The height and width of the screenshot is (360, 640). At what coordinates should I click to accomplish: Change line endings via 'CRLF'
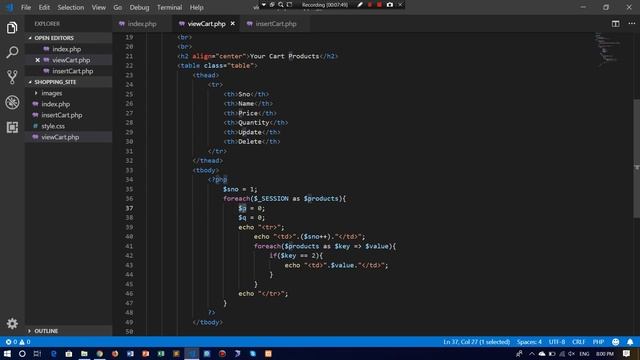click(x=579, y=342)
